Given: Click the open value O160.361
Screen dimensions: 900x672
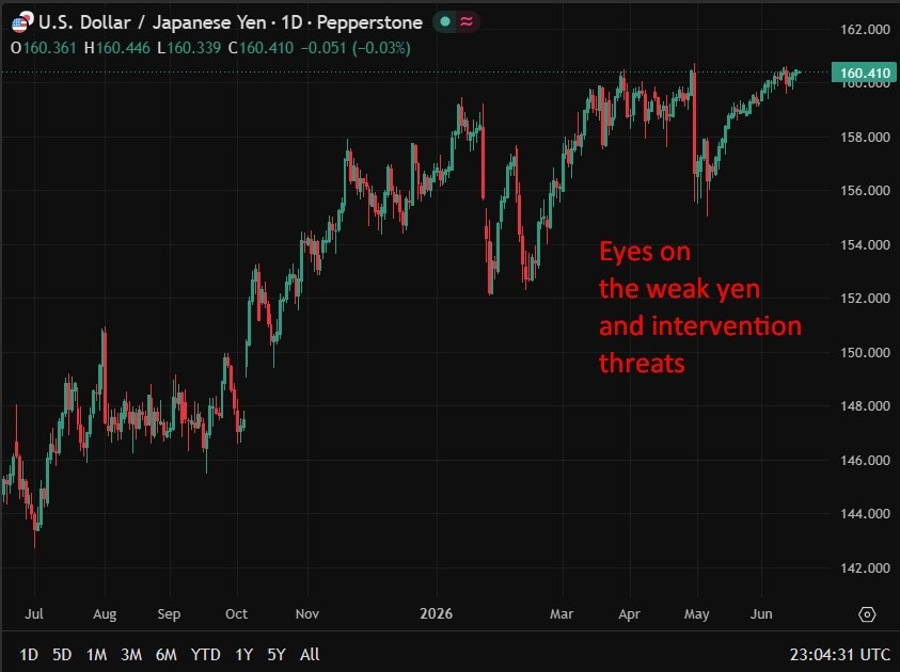Looking at the screenshot, I should click(x=44, y=48).
